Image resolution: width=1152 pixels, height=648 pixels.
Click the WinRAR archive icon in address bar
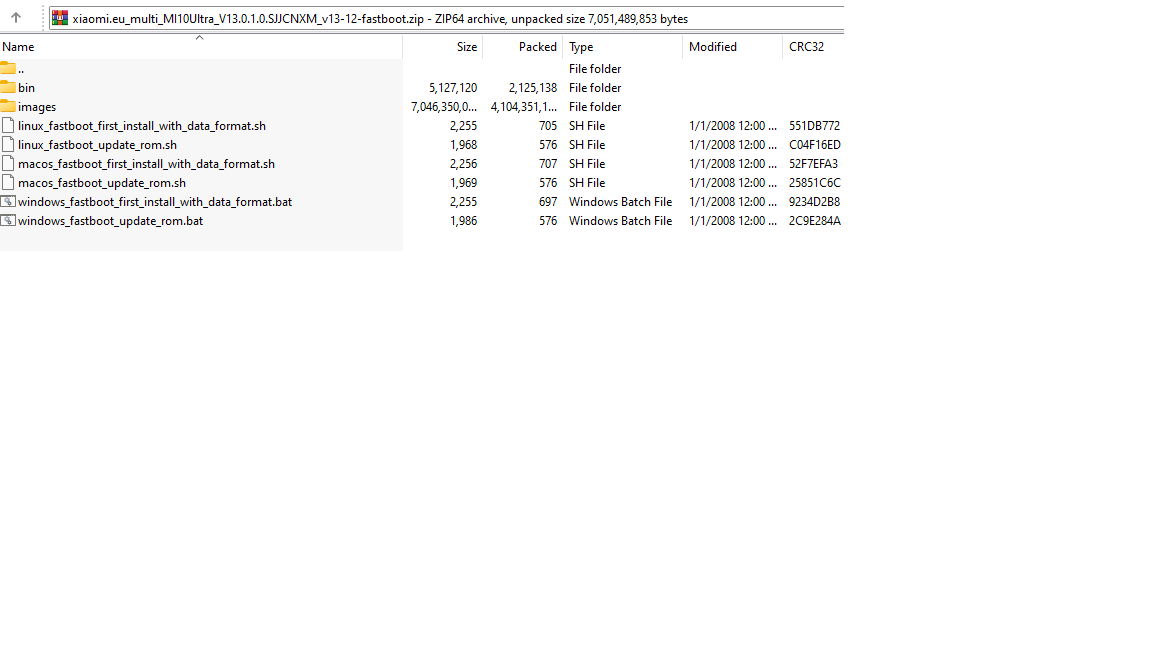pos(60,18)
